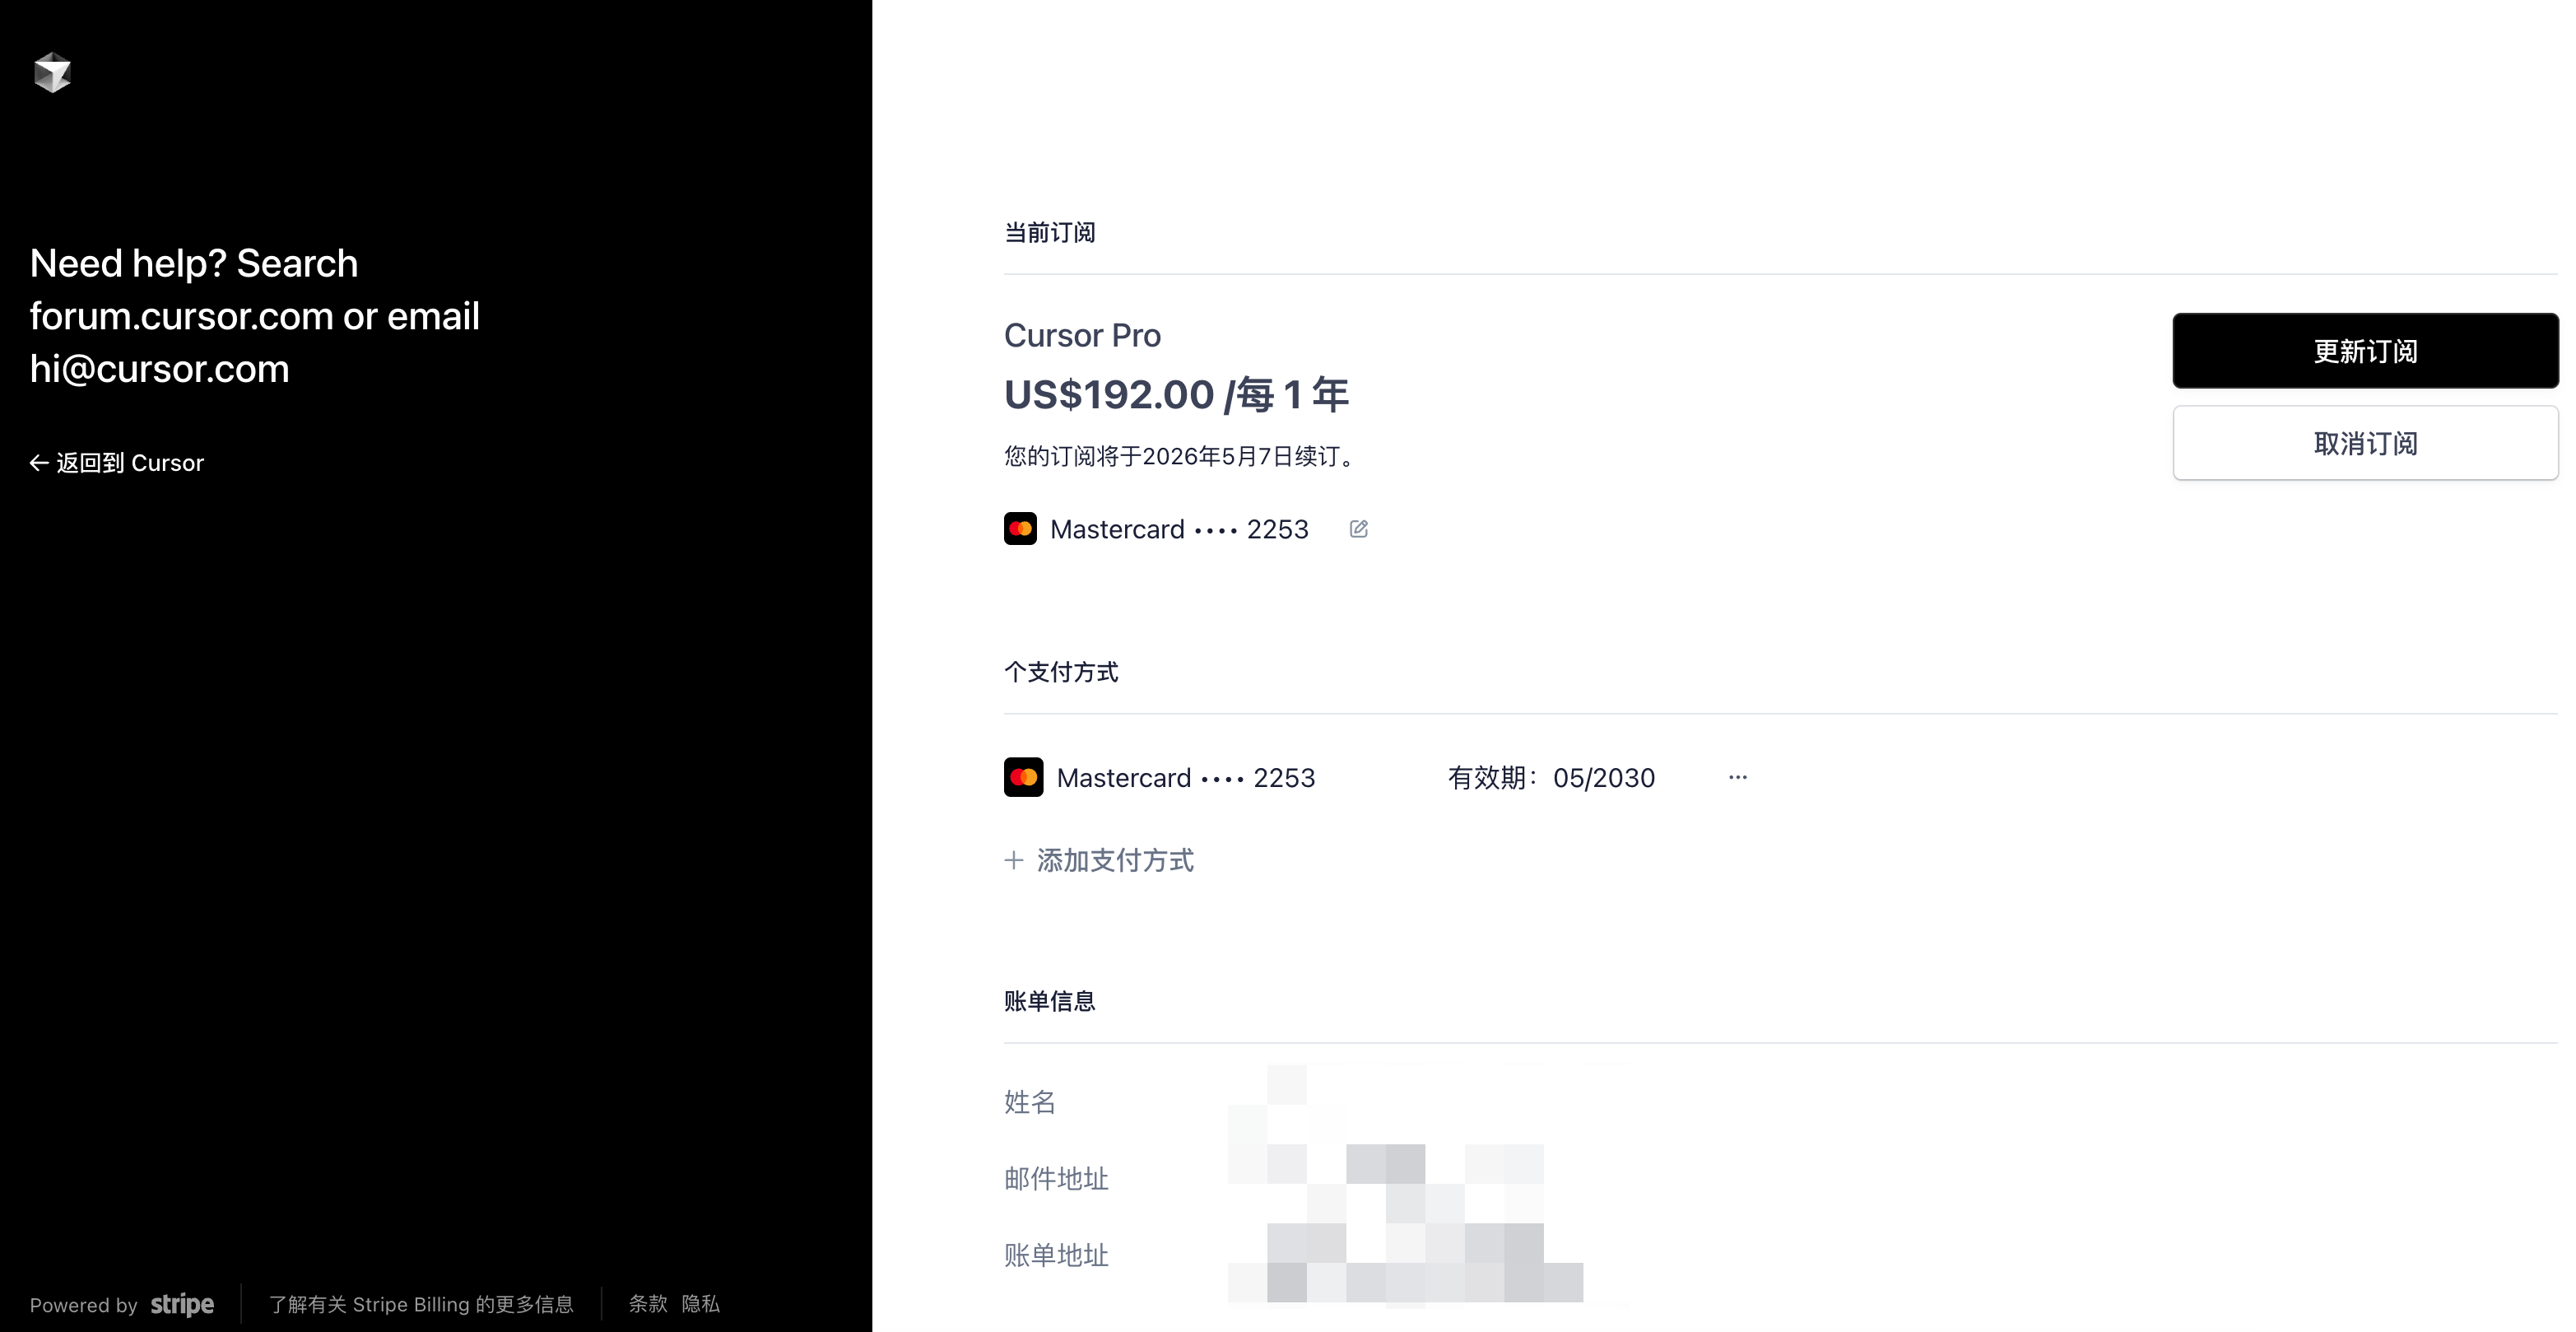Click the plus icon for adding payment
This screenshot has width=2576, height=1332.
1014,860
